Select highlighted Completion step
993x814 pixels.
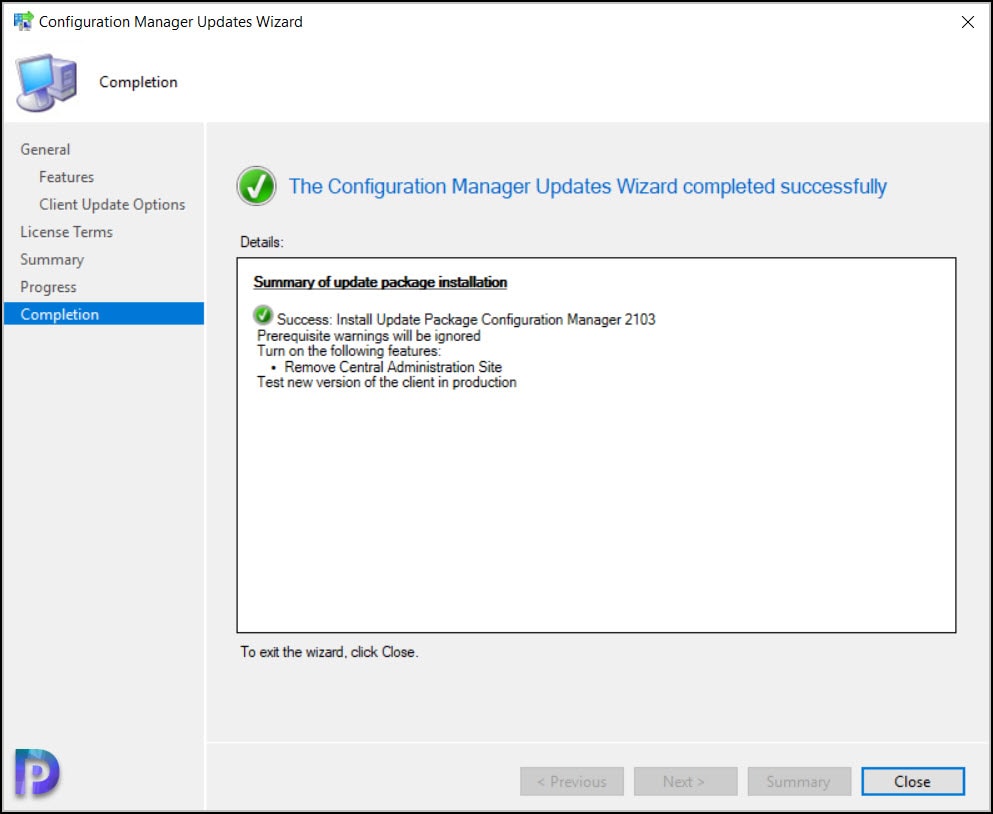pos(104,314)
